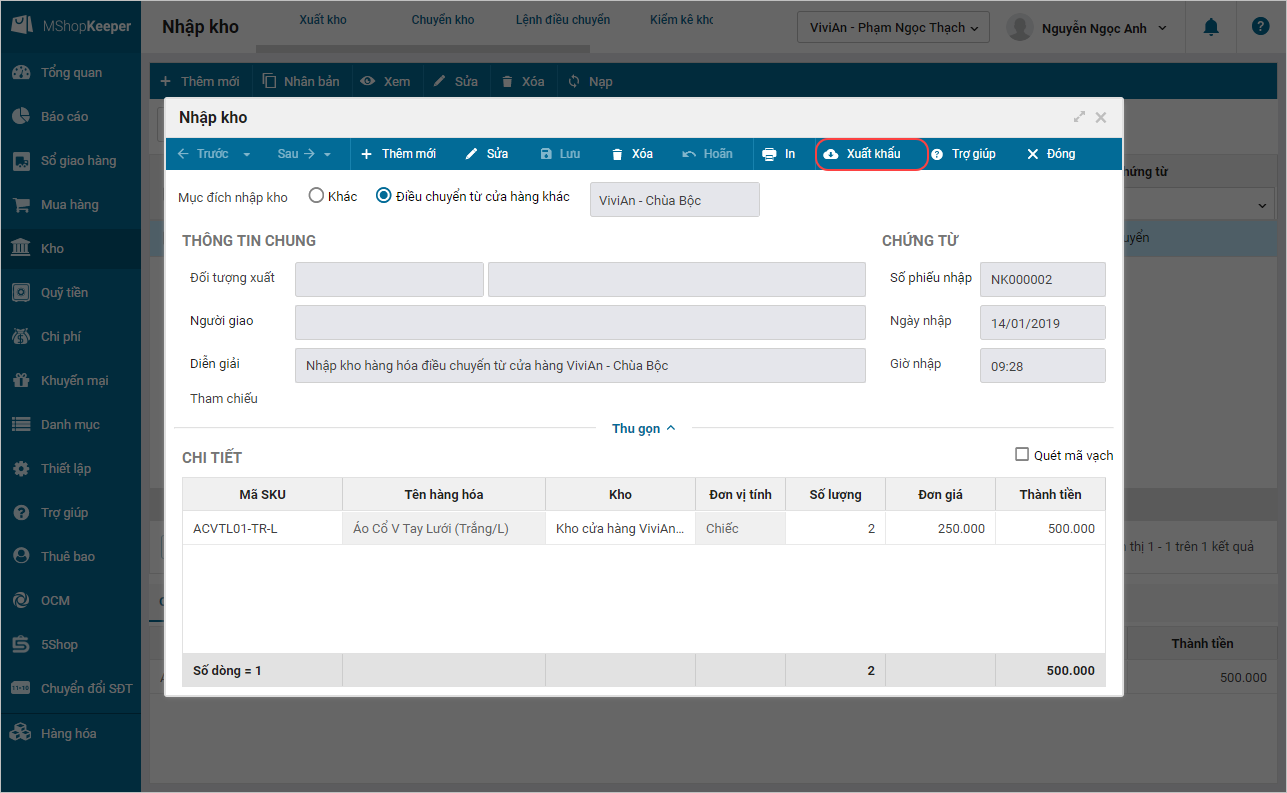This screenshot has height=793, width=1287.
Task: Open Thiết lập settings in sidebar
Action: coord(70,468)
